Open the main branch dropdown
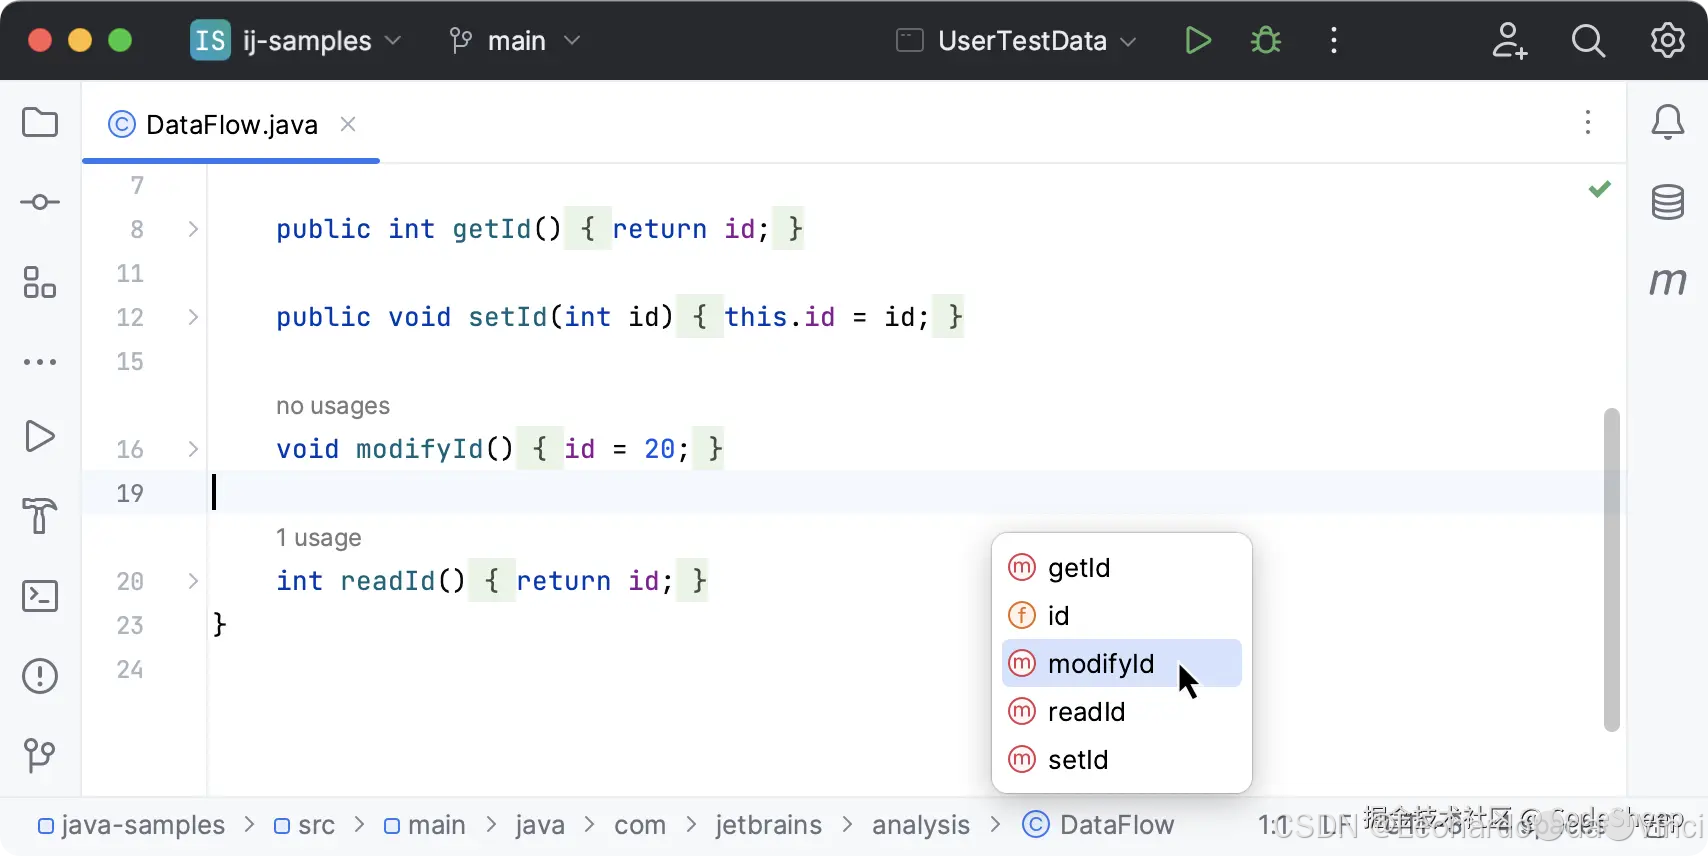1708x856 pixels. [x=515, y=41]
